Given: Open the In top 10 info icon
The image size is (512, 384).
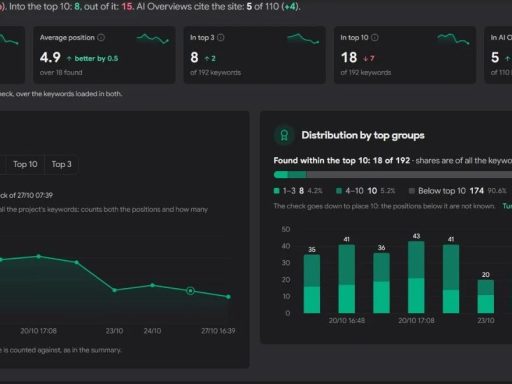Looking at the screenshot, I should tap(375, 38).
